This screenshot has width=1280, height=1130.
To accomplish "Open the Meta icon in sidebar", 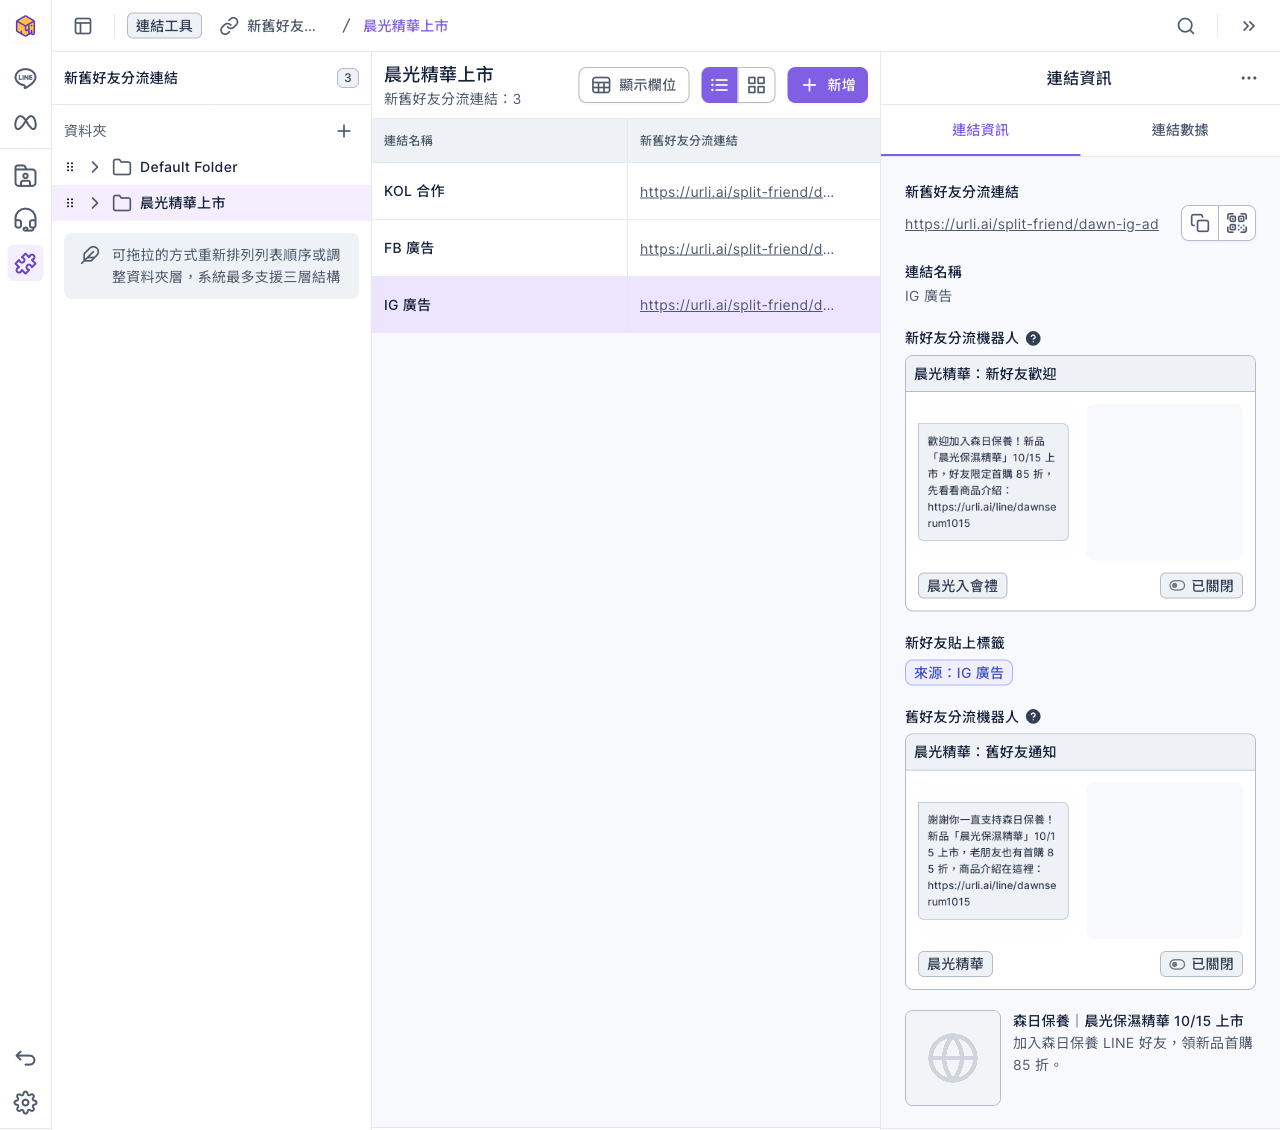I will [x=26, y=122].
